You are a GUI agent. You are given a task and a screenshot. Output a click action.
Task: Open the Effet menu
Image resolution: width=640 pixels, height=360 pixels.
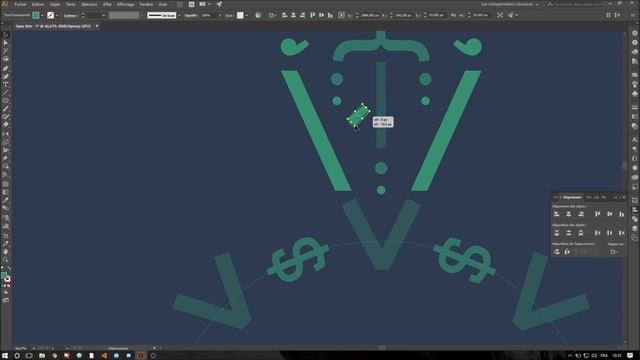tap(107, 4)
